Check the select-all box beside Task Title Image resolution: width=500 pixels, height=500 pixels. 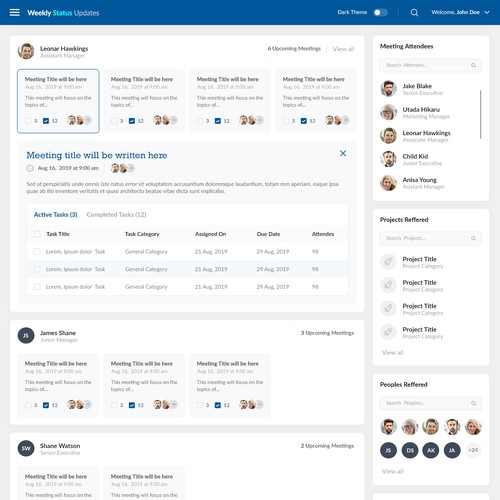(37, 234)
